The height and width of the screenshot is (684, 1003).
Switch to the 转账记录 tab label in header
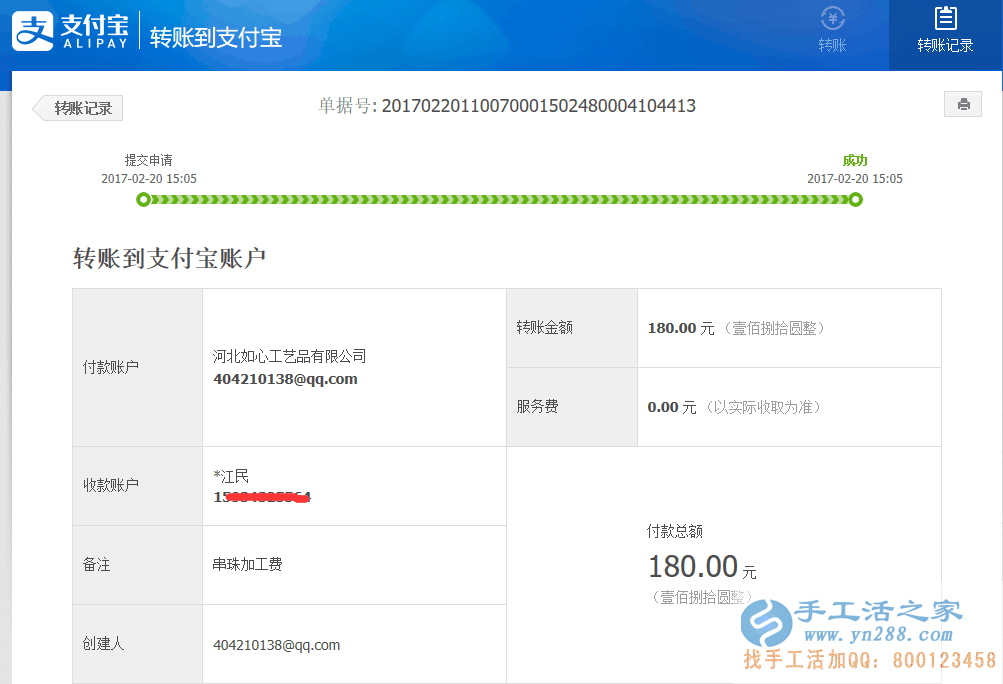pyautogui.click(x=945, y=45)
